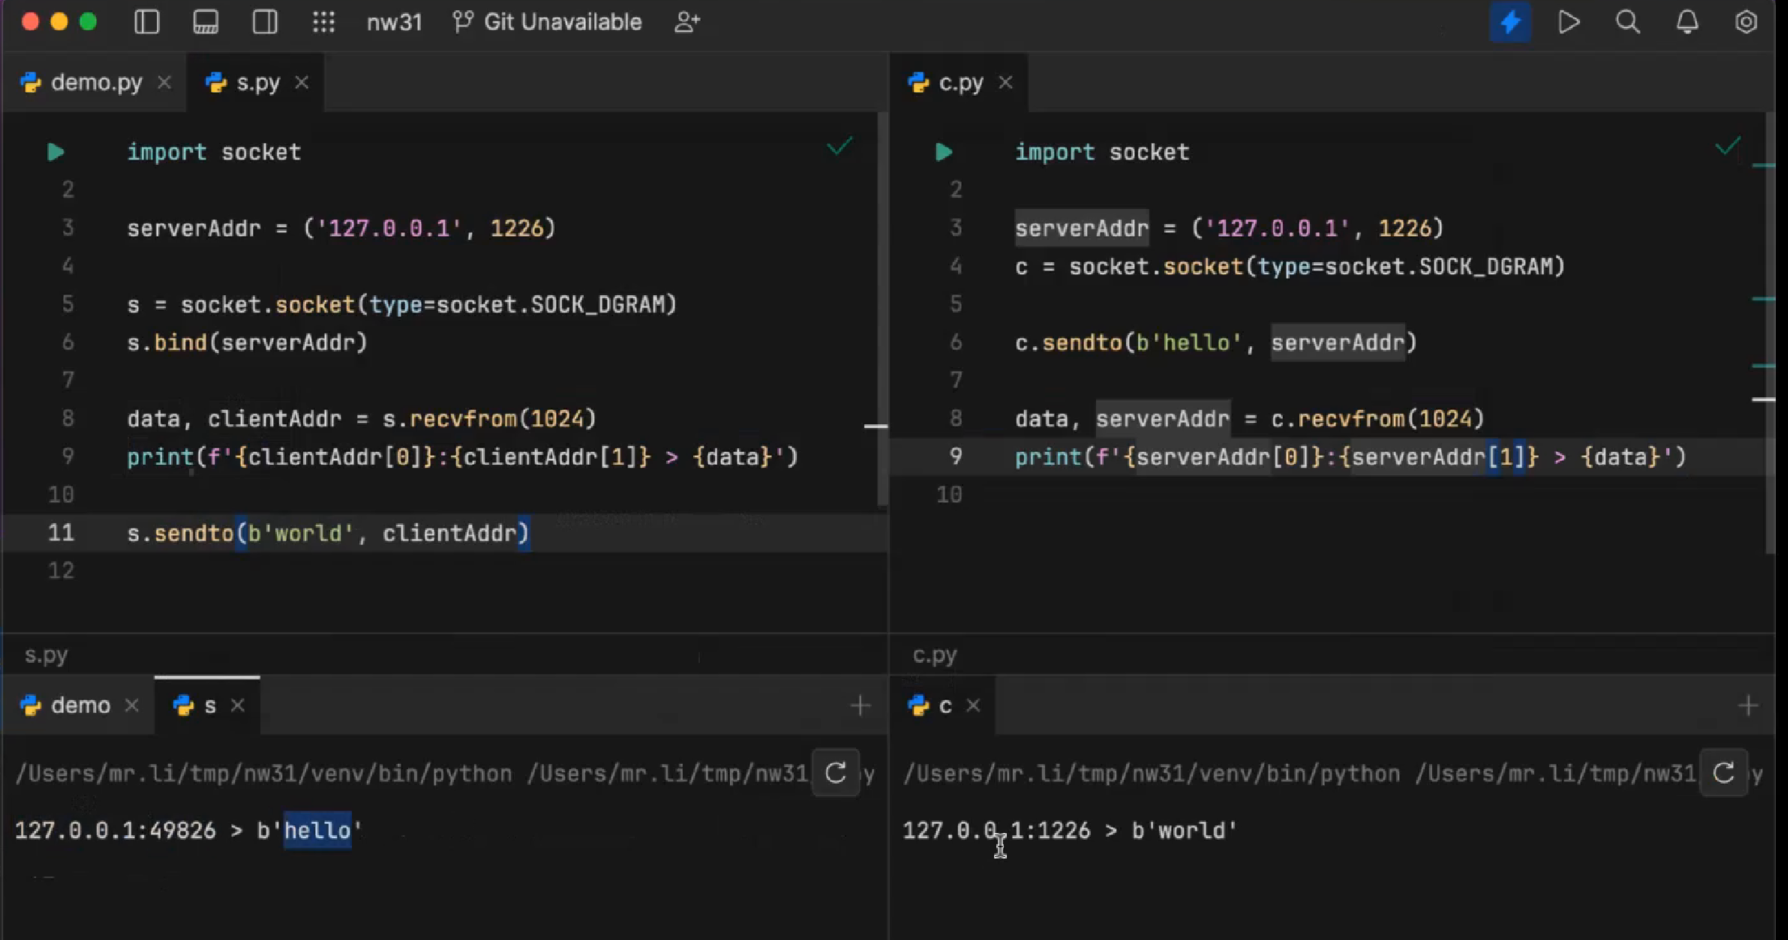Screen dimensions: 1788x940
Task: Rerun the s script with reload icon
Action: tap(836, 773)
